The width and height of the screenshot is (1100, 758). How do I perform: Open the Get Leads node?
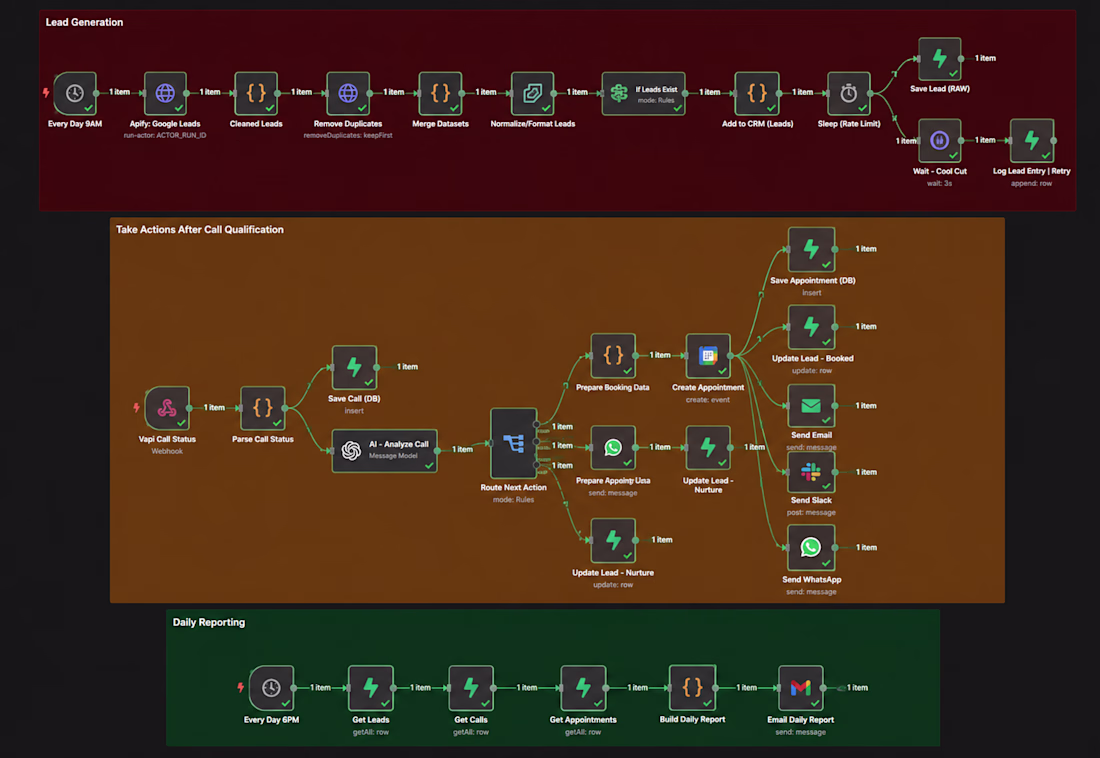(x=371, y=689)
